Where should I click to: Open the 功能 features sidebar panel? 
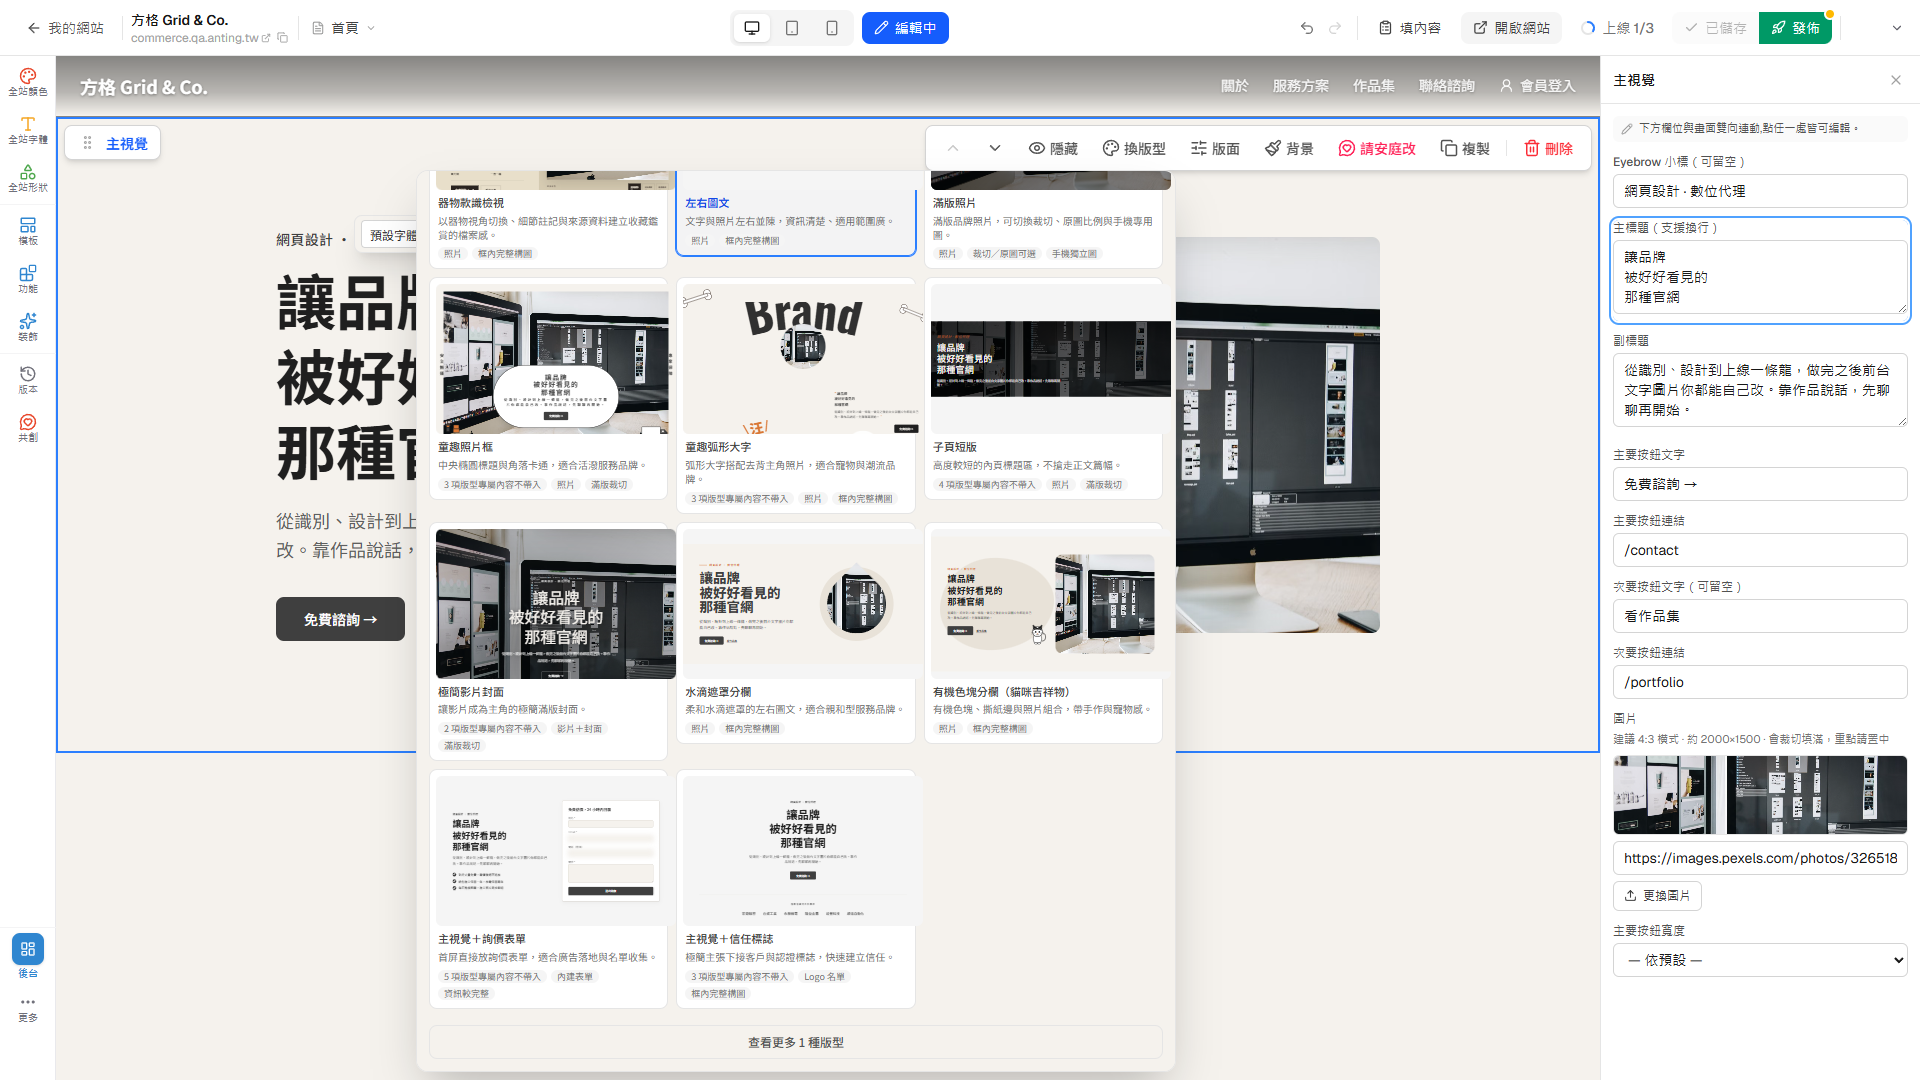coord(28,279)
